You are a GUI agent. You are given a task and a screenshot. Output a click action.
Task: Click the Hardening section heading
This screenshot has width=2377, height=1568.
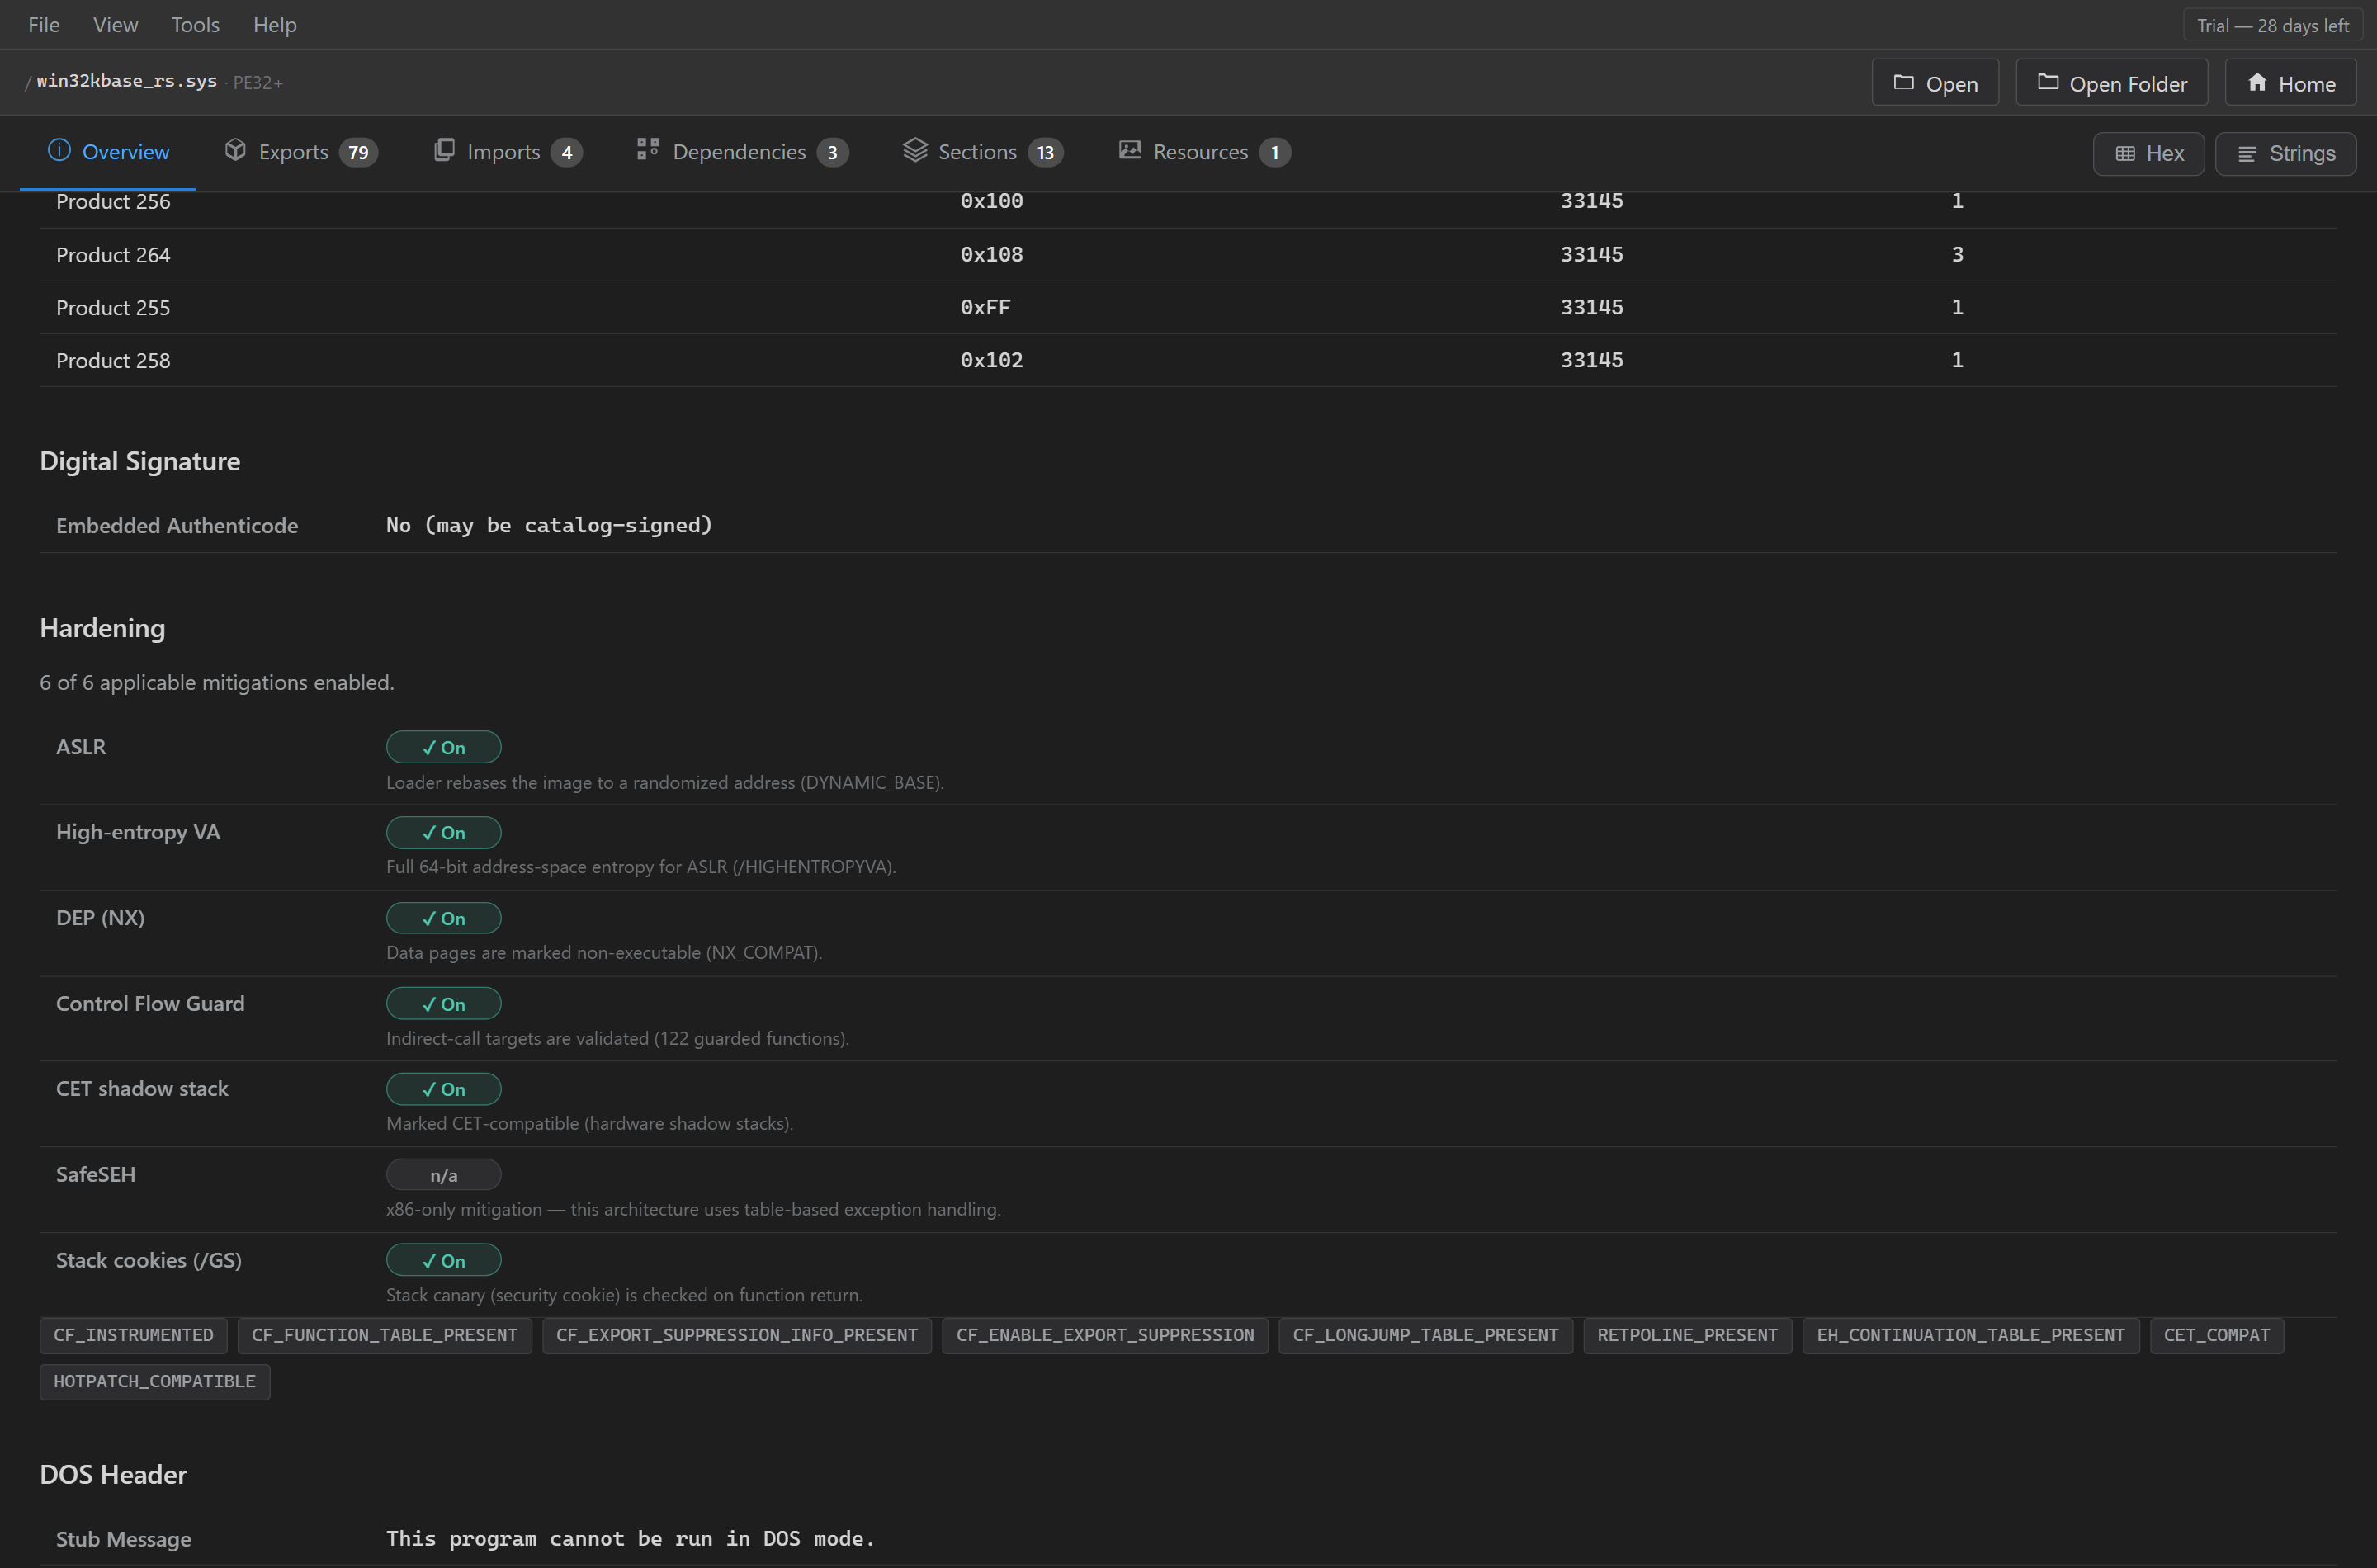point(102,629)
